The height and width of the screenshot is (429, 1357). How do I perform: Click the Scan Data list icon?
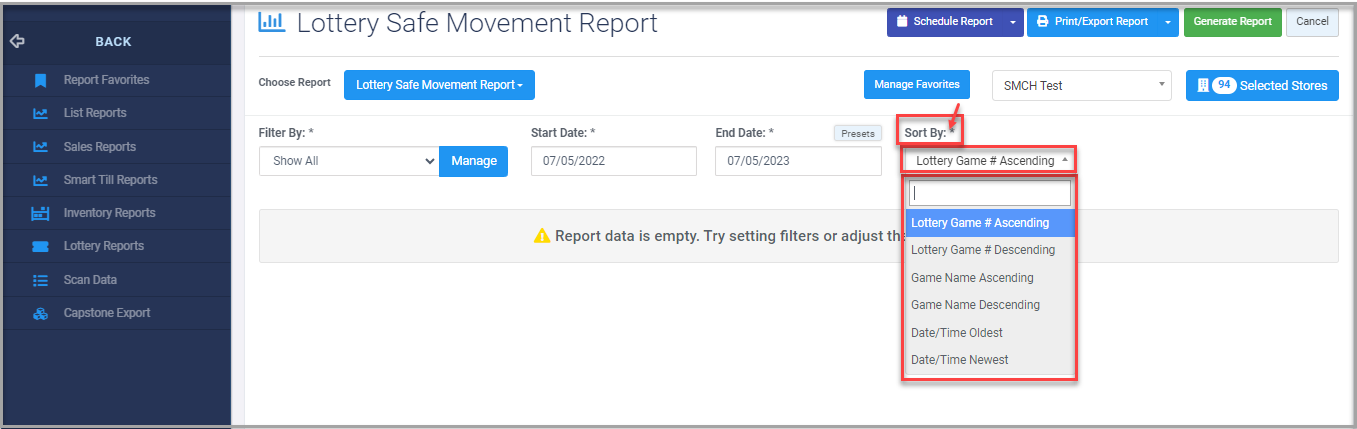[x=40, y=280]
